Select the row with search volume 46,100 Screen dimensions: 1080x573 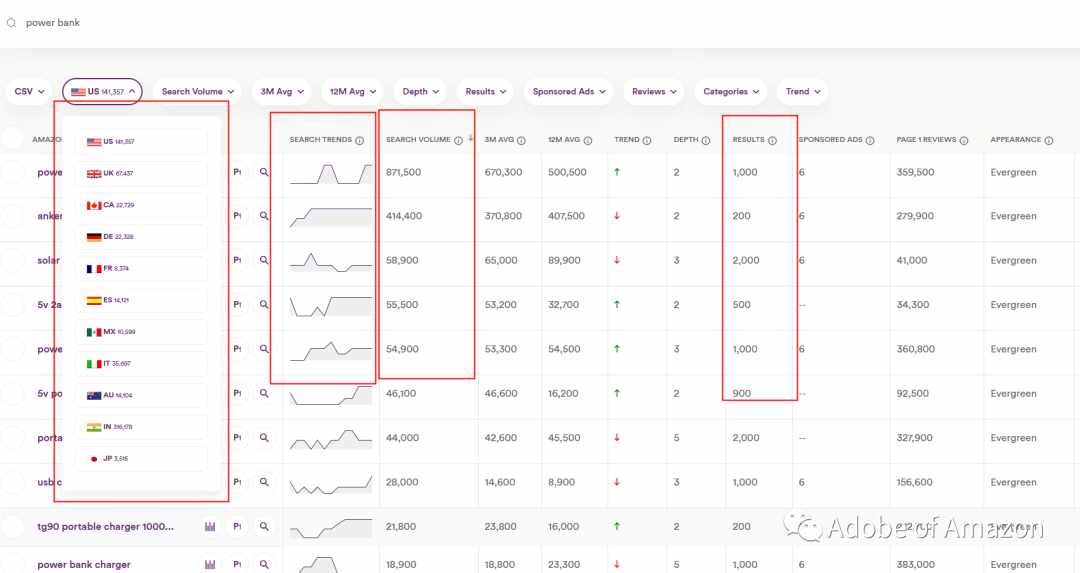pos(12,393)
